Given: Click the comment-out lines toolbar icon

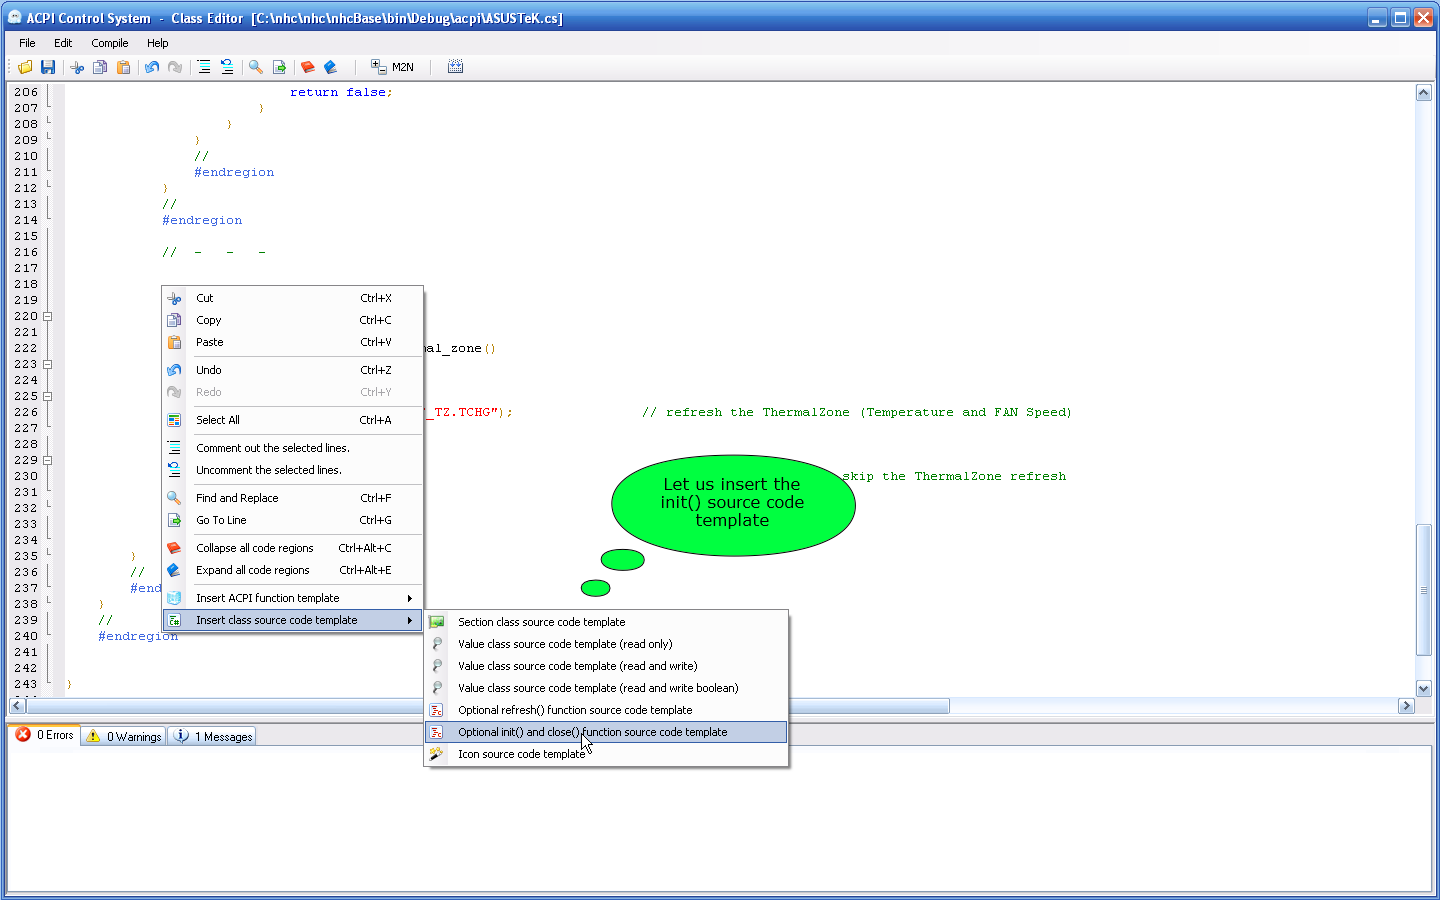Looking at the screenshot, I should 204,67.
